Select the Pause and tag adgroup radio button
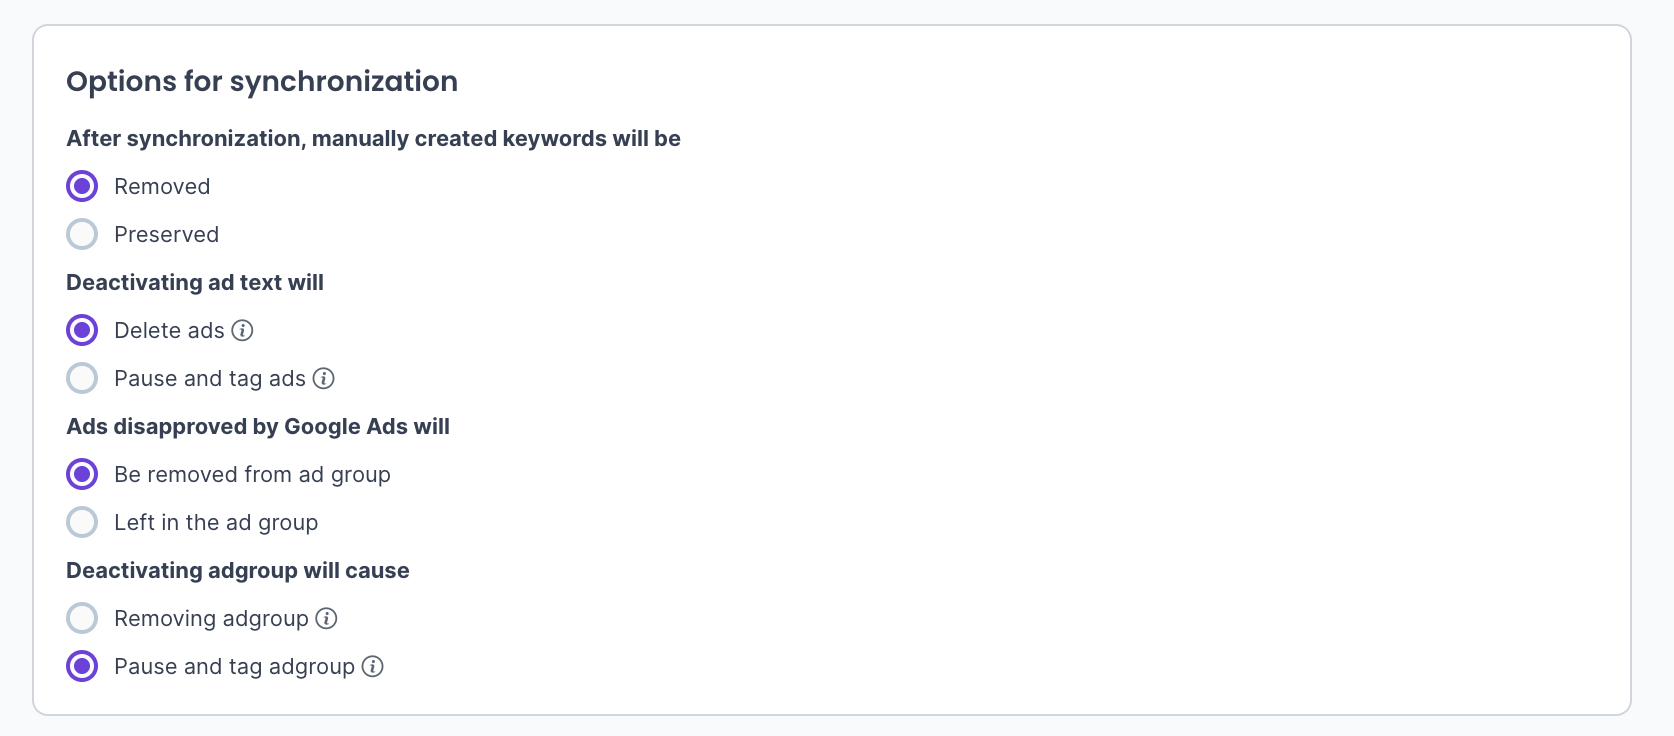The image size is (1674, 736). (x=82, y=666)
